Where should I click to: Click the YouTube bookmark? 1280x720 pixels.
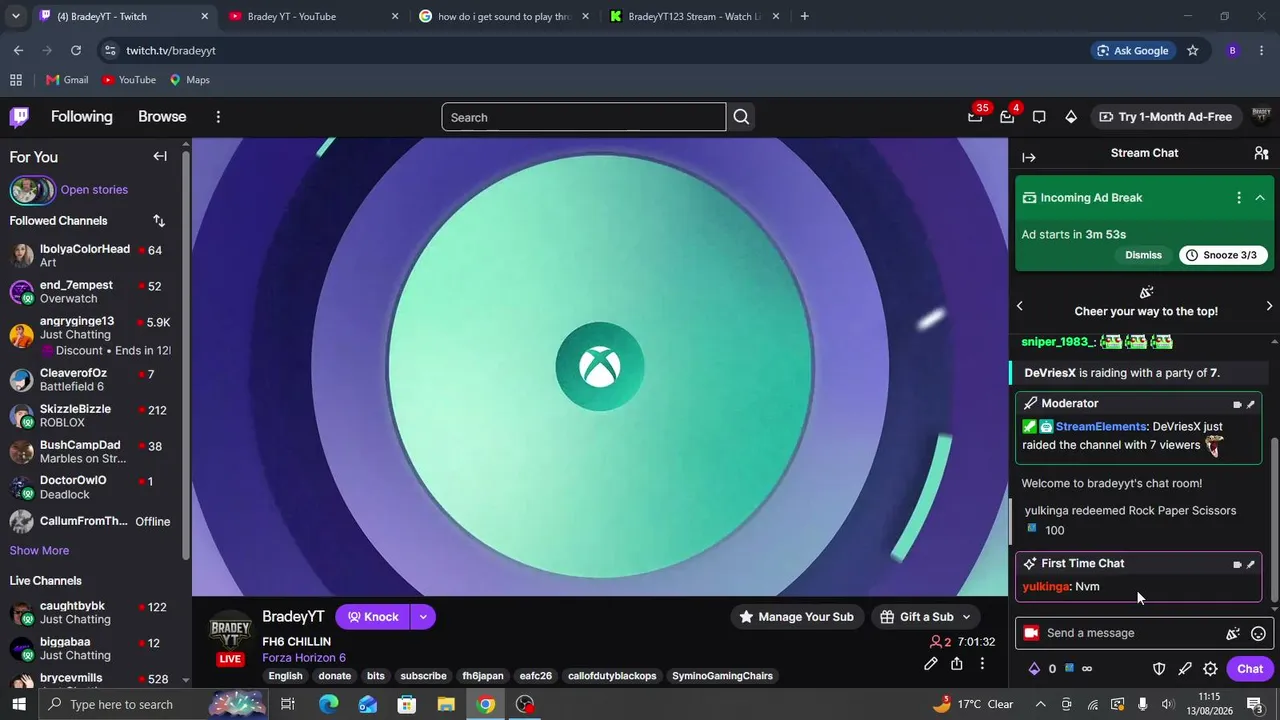coord(129,80)
